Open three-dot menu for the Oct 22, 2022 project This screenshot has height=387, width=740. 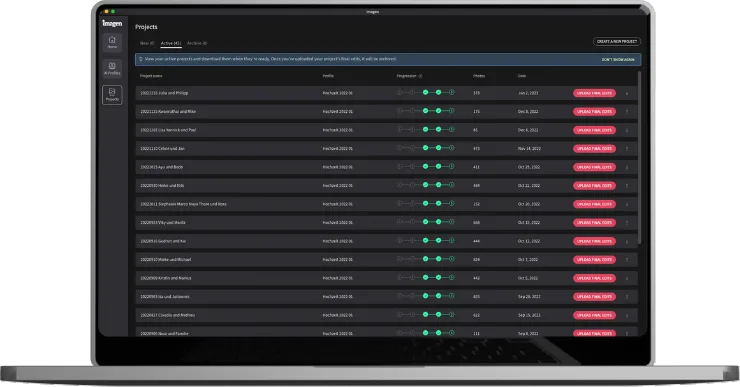(627, 186)
